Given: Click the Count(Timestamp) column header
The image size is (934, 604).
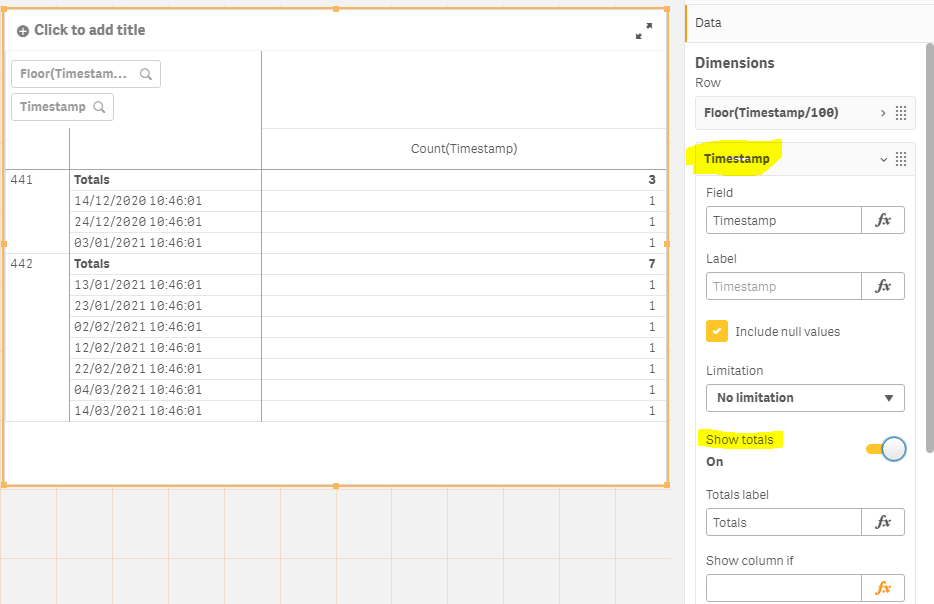Looking at the screenshot, I should pyautogui.click(x=464, y=149).
